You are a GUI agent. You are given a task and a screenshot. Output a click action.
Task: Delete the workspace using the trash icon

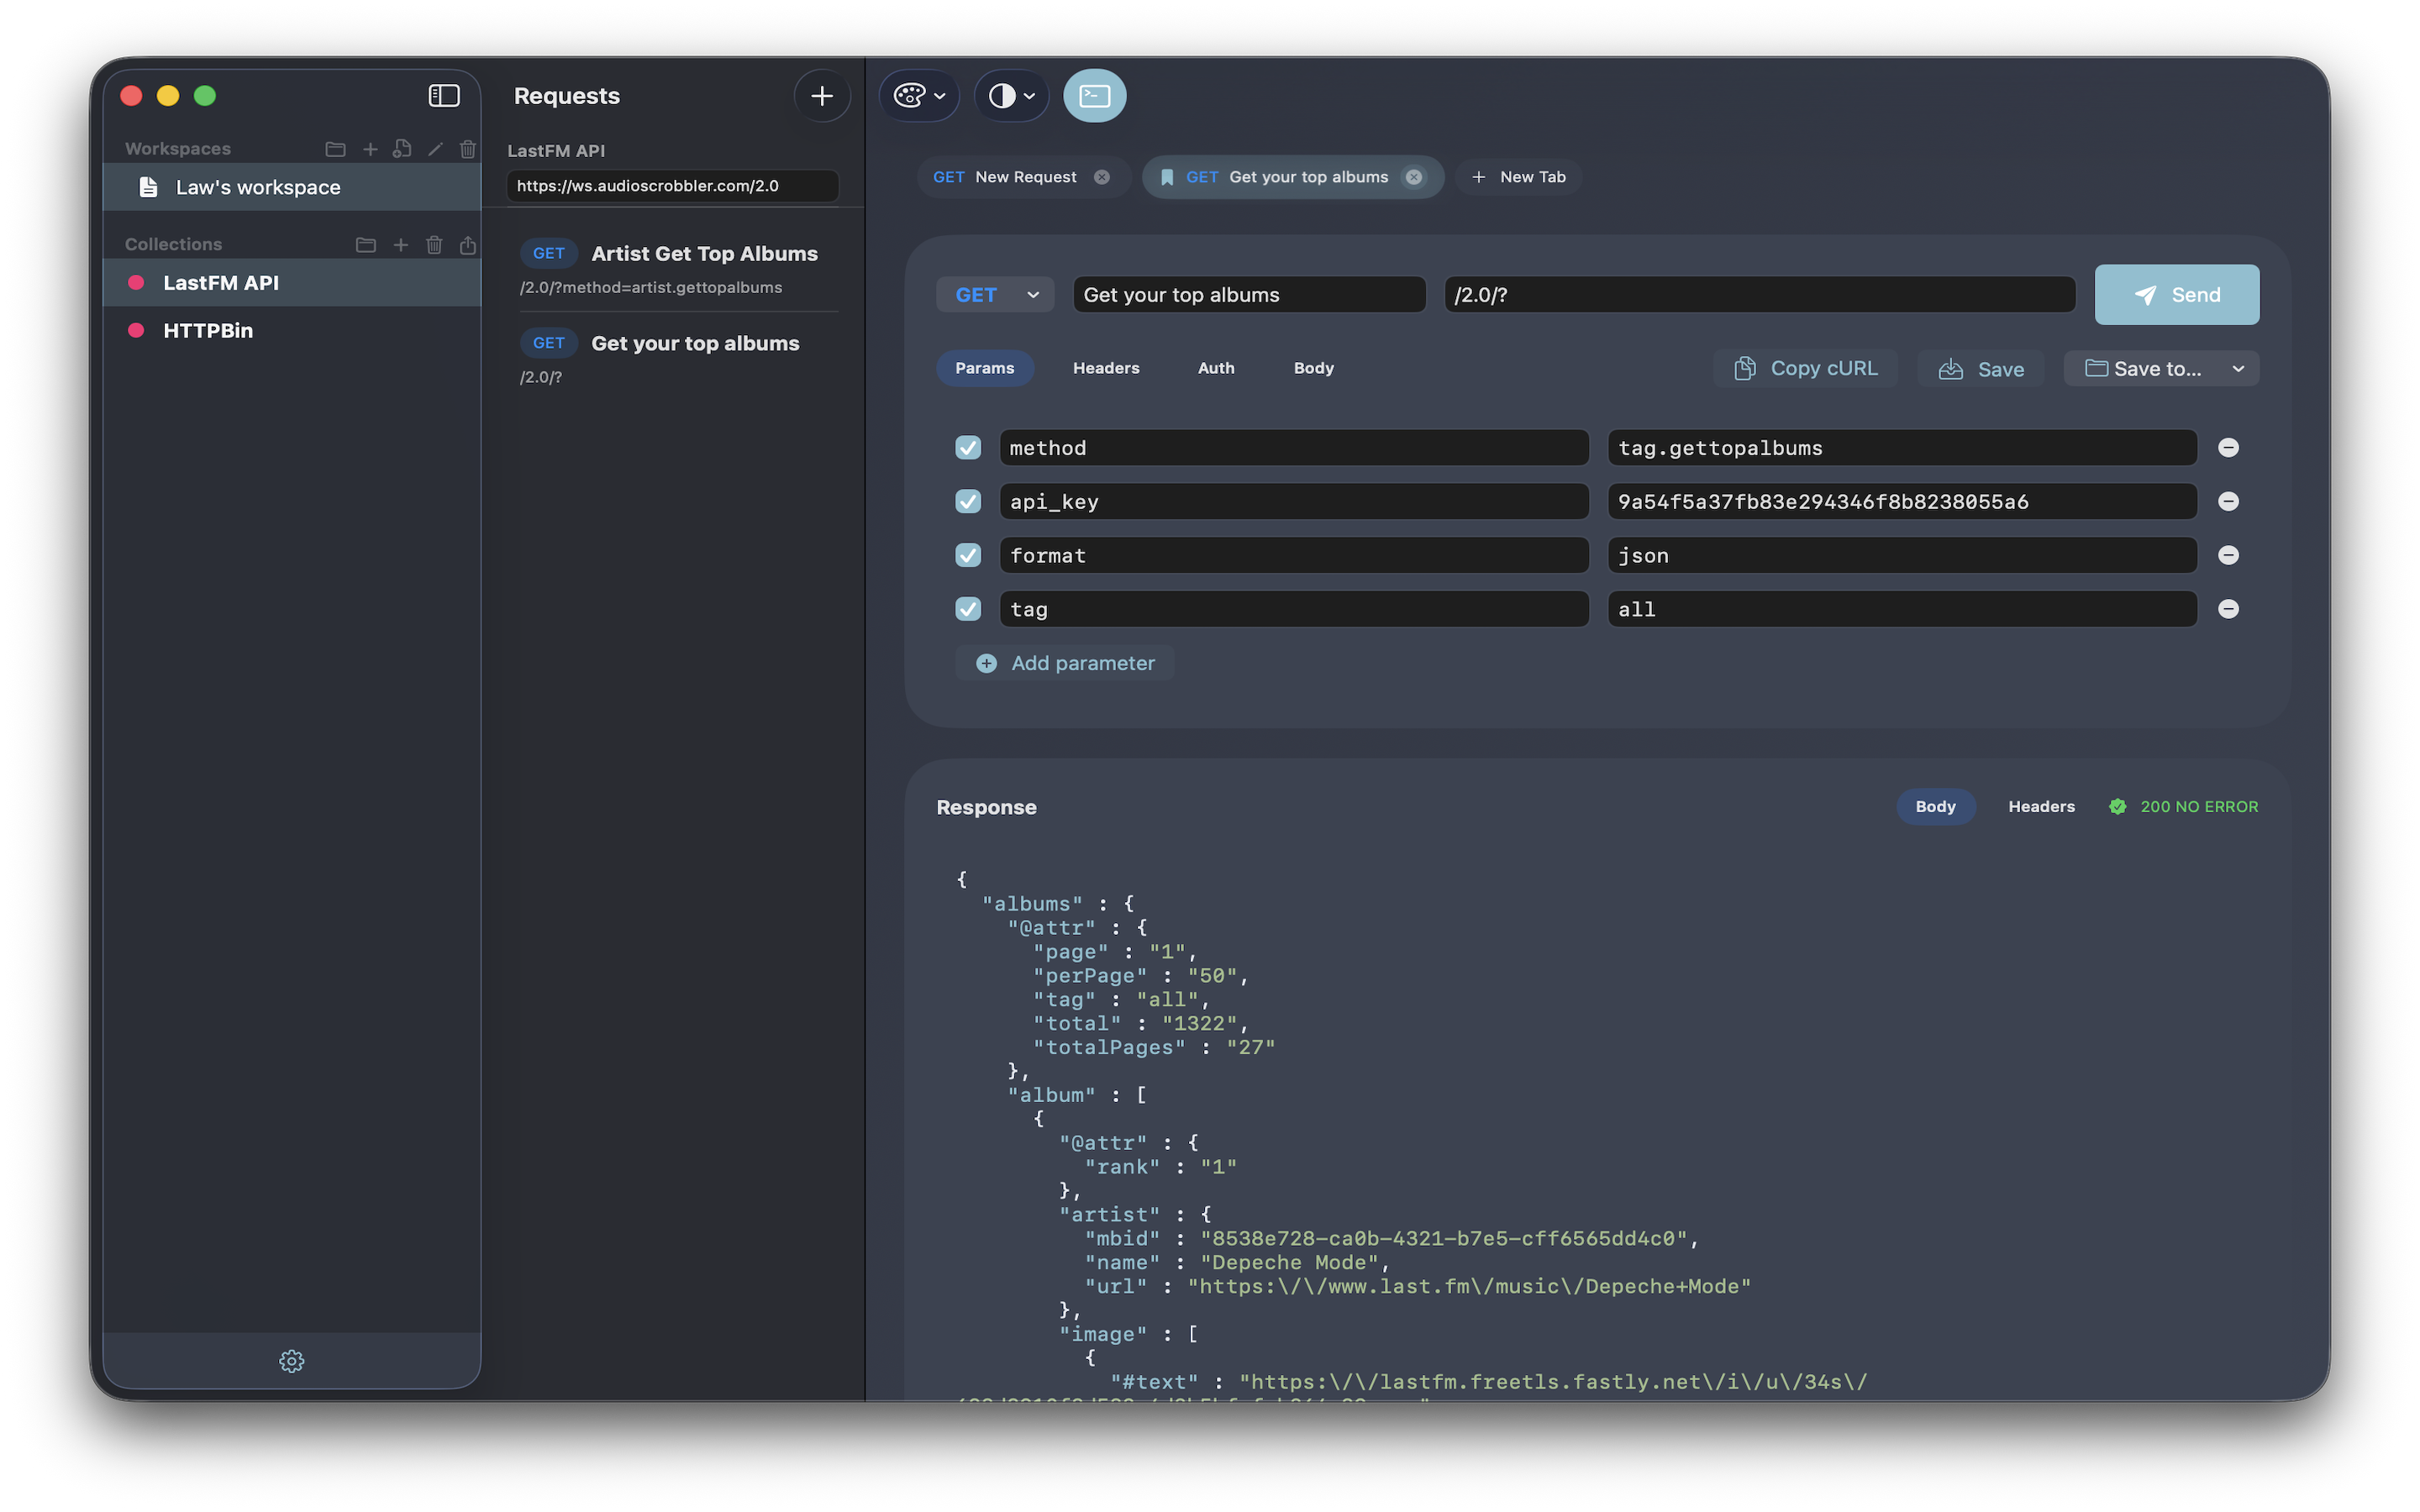click(x=468, y=148)
